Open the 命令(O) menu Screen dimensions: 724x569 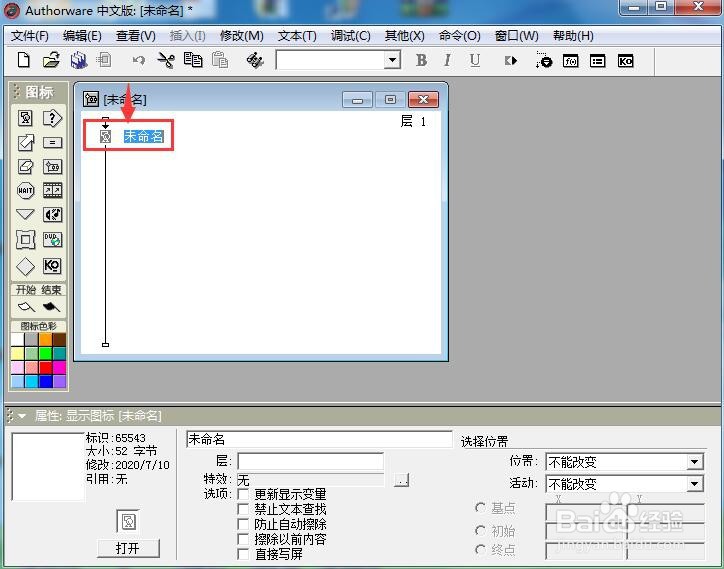(459, 36)
